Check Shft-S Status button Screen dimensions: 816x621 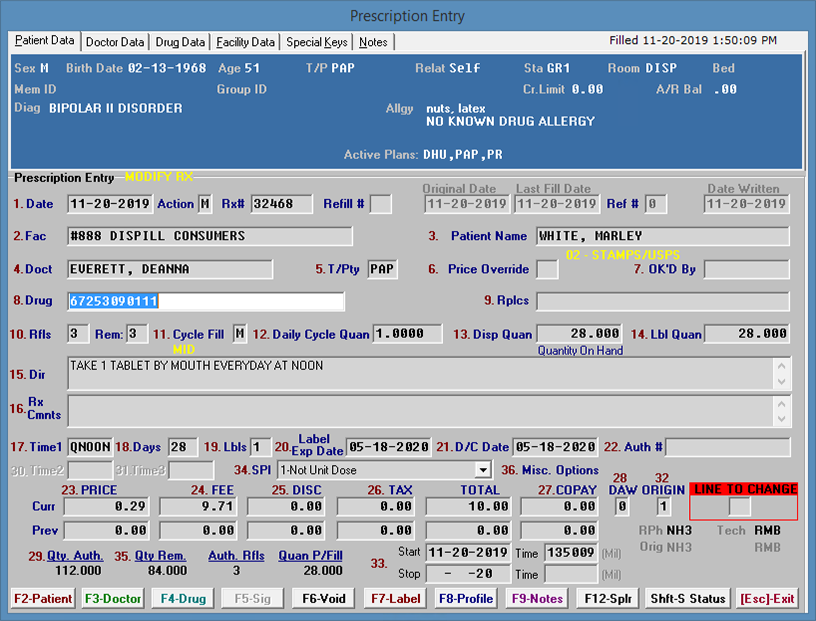[687, 598]
